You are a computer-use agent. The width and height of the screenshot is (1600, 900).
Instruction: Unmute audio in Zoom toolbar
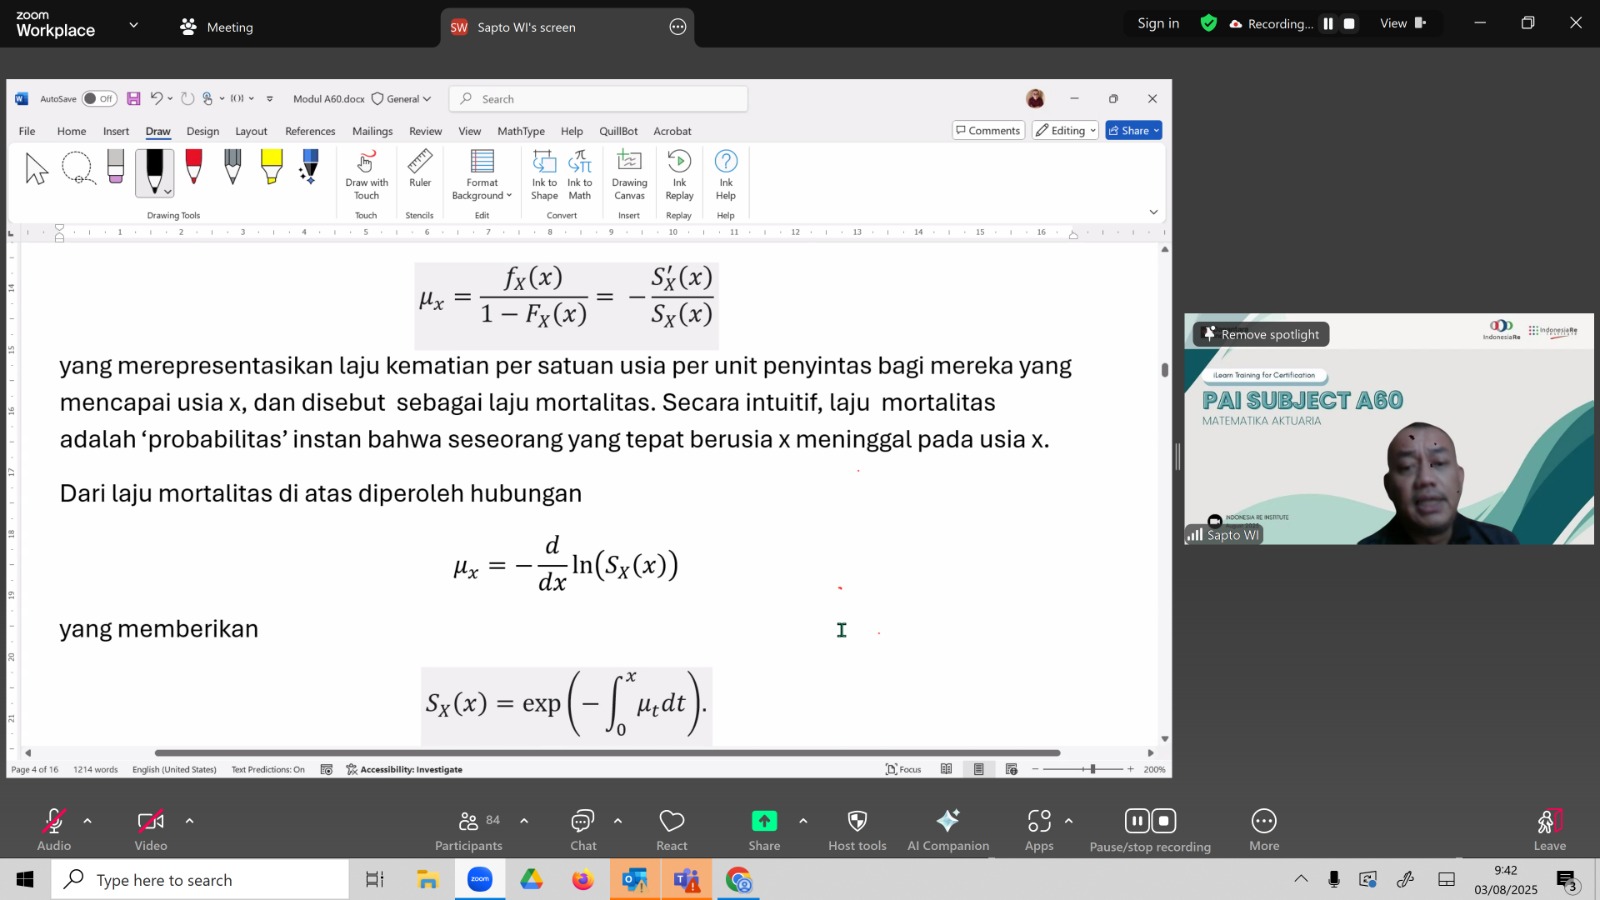(x=54, y=829)
